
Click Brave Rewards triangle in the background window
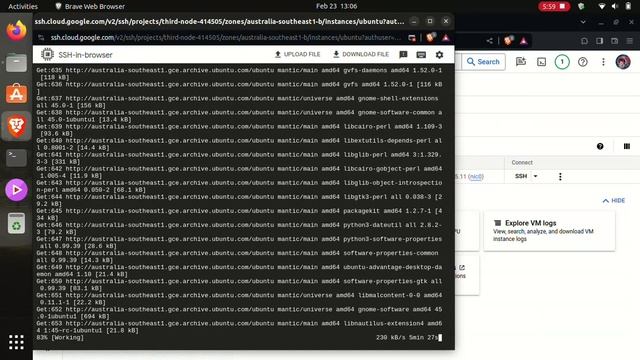(524, 40)
